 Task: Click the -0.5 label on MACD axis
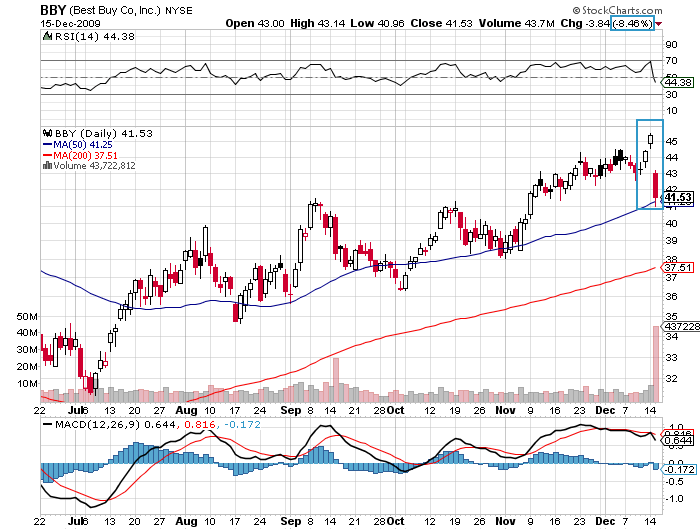673,481
